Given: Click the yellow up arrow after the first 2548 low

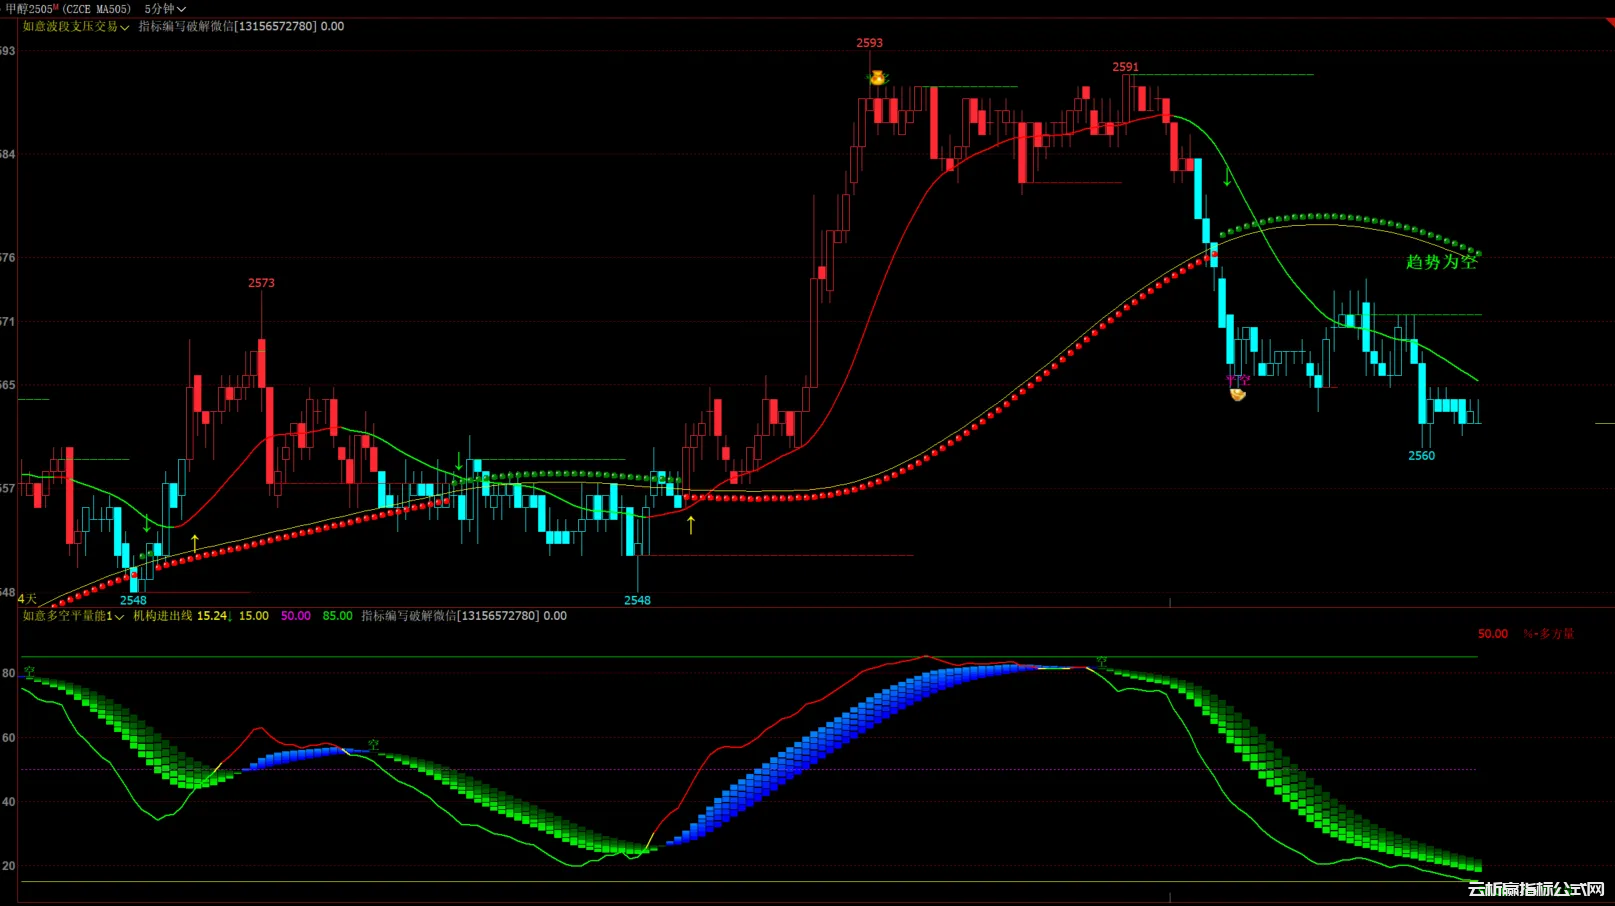Looking at the screenshot, I should (195, 542).
